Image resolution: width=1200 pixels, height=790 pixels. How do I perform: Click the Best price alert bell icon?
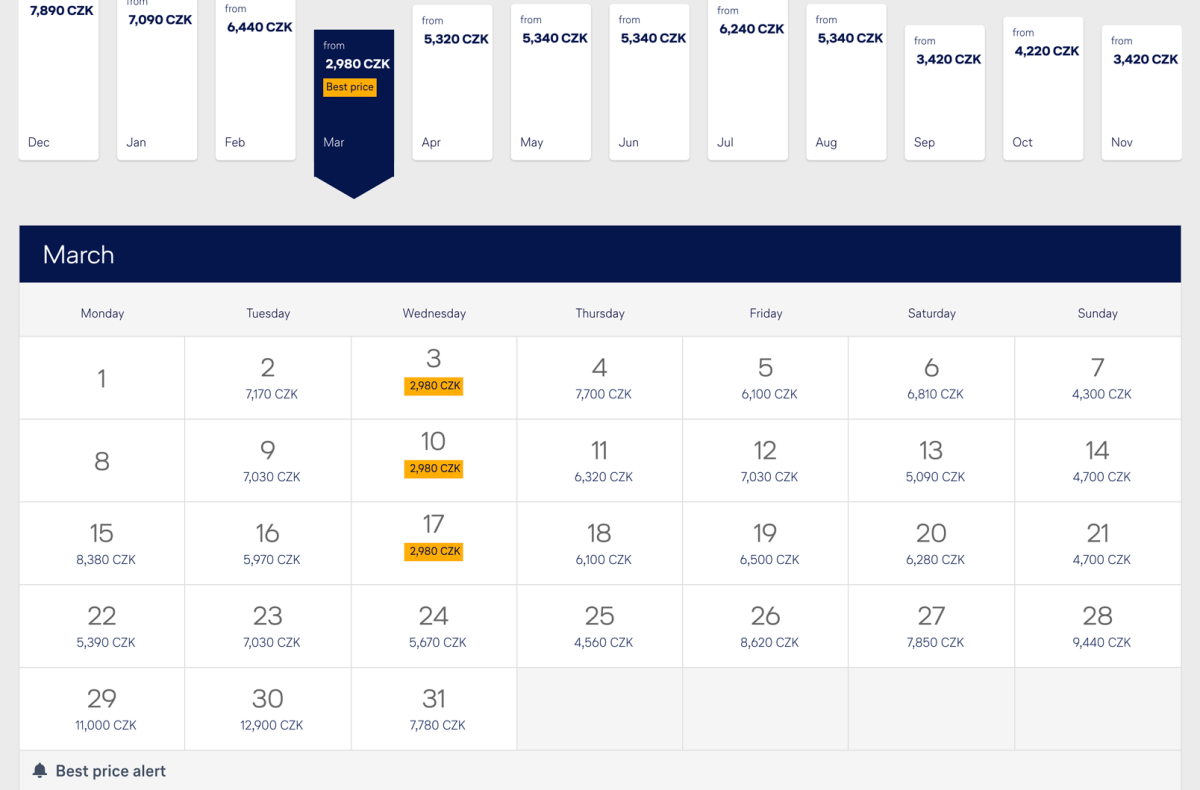pyautogui.click(x=40, y=771)
